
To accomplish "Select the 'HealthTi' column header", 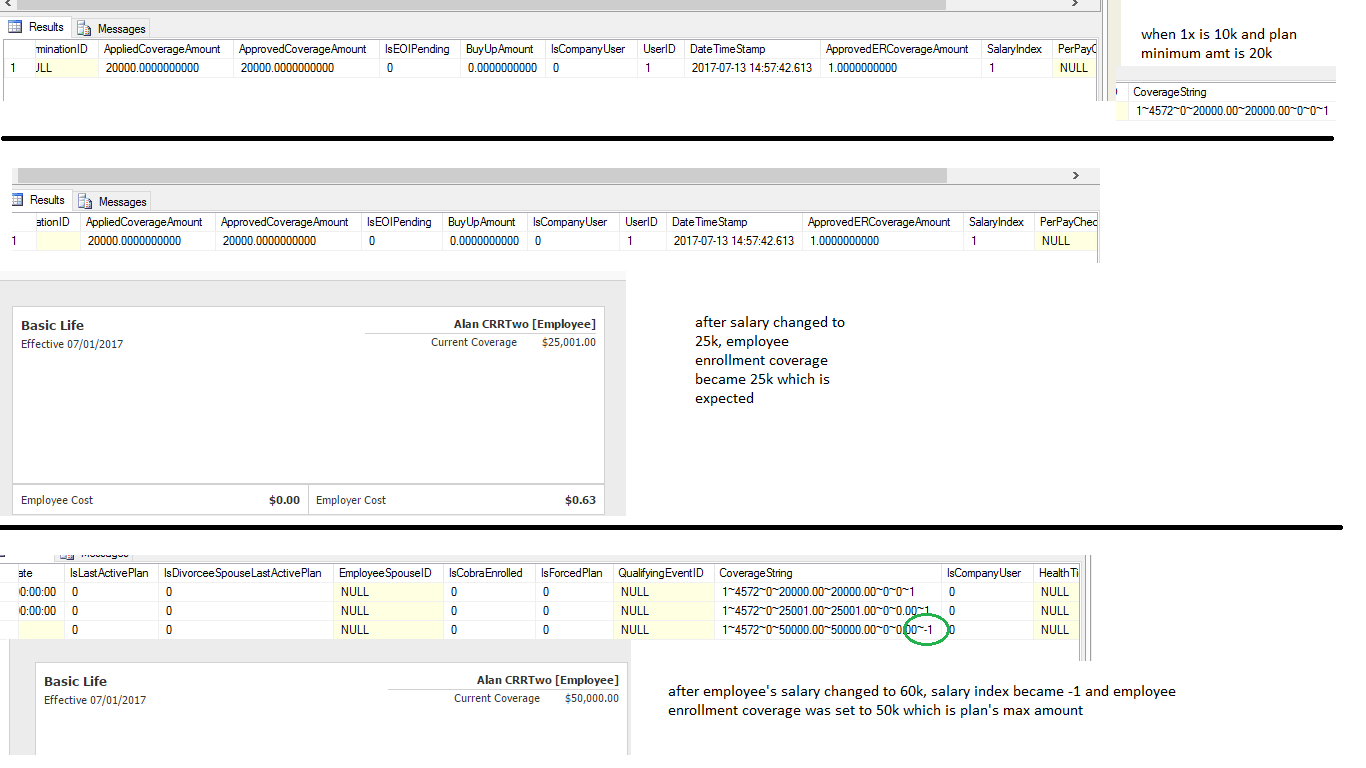I will pyautogui.click(x=1057, y=573).
